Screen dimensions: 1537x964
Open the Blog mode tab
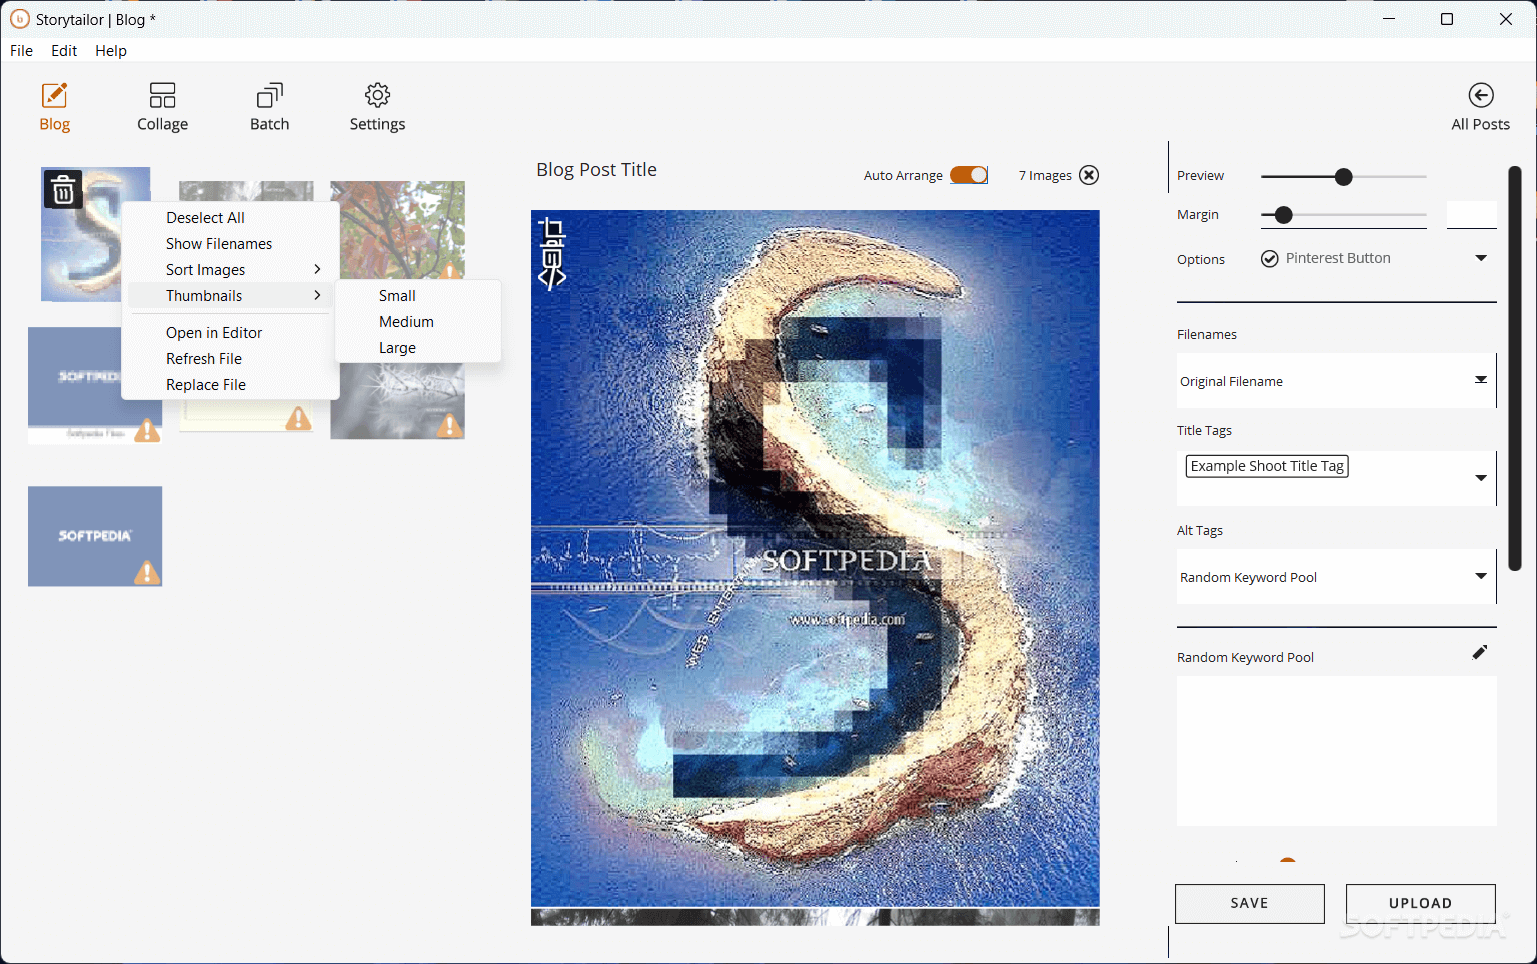click(x=54, y=108)
